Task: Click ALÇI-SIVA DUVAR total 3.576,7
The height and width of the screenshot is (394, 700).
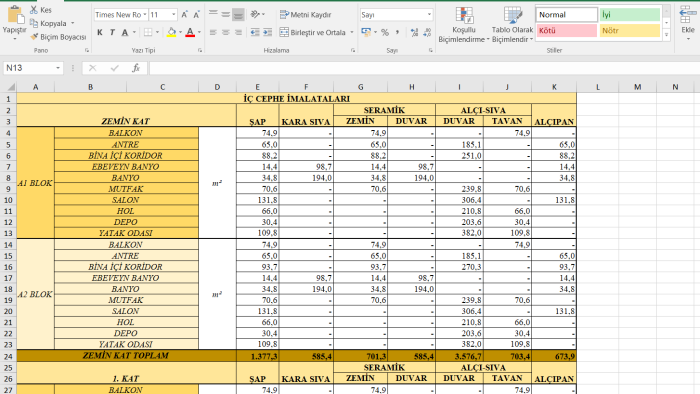Action: [x=459, y=356]
